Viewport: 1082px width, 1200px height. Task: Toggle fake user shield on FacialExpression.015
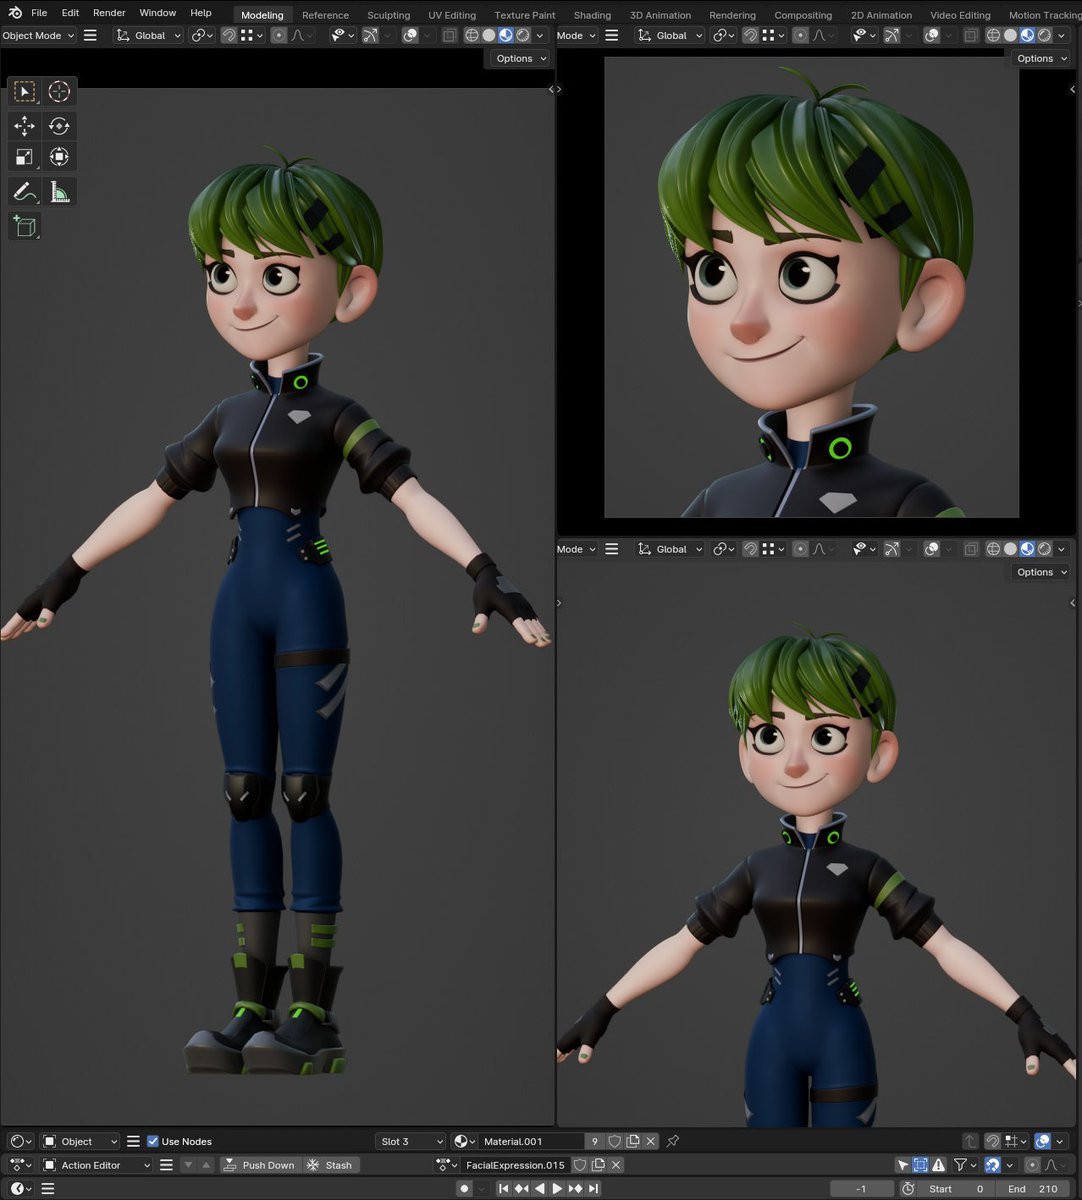point(580,1165)
